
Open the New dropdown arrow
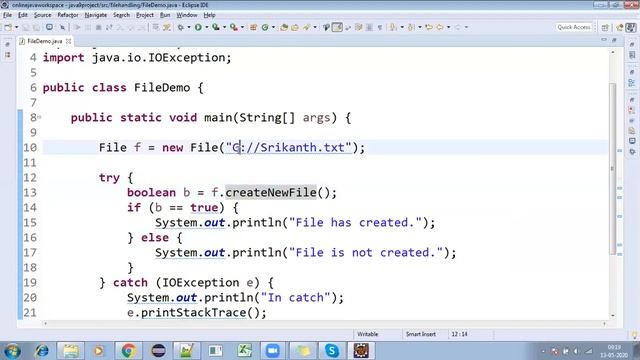coord(17,27)
